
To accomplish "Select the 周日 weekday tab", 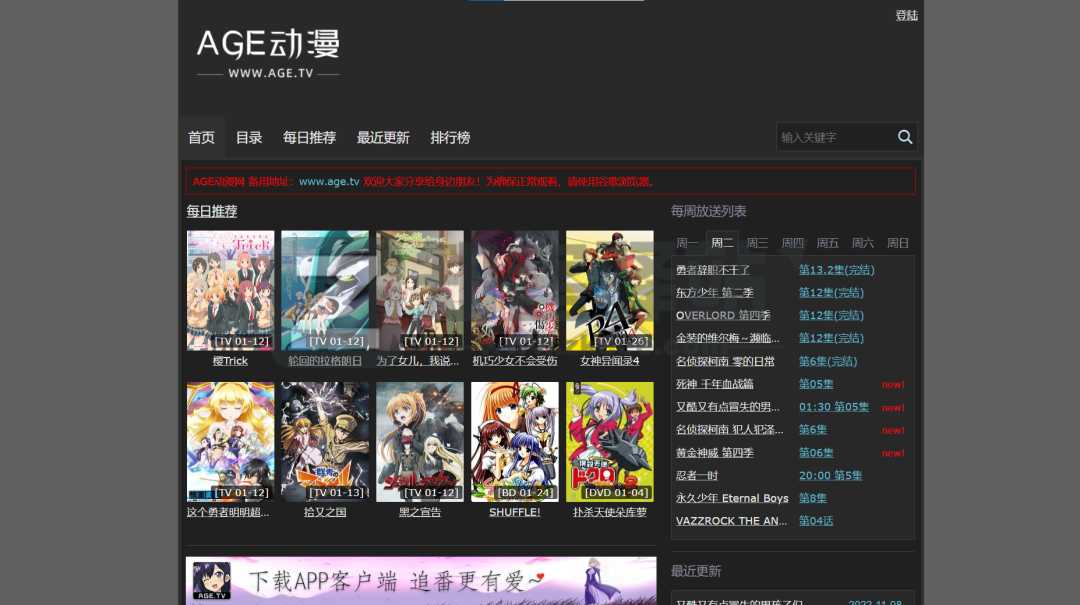I will 897,242.
